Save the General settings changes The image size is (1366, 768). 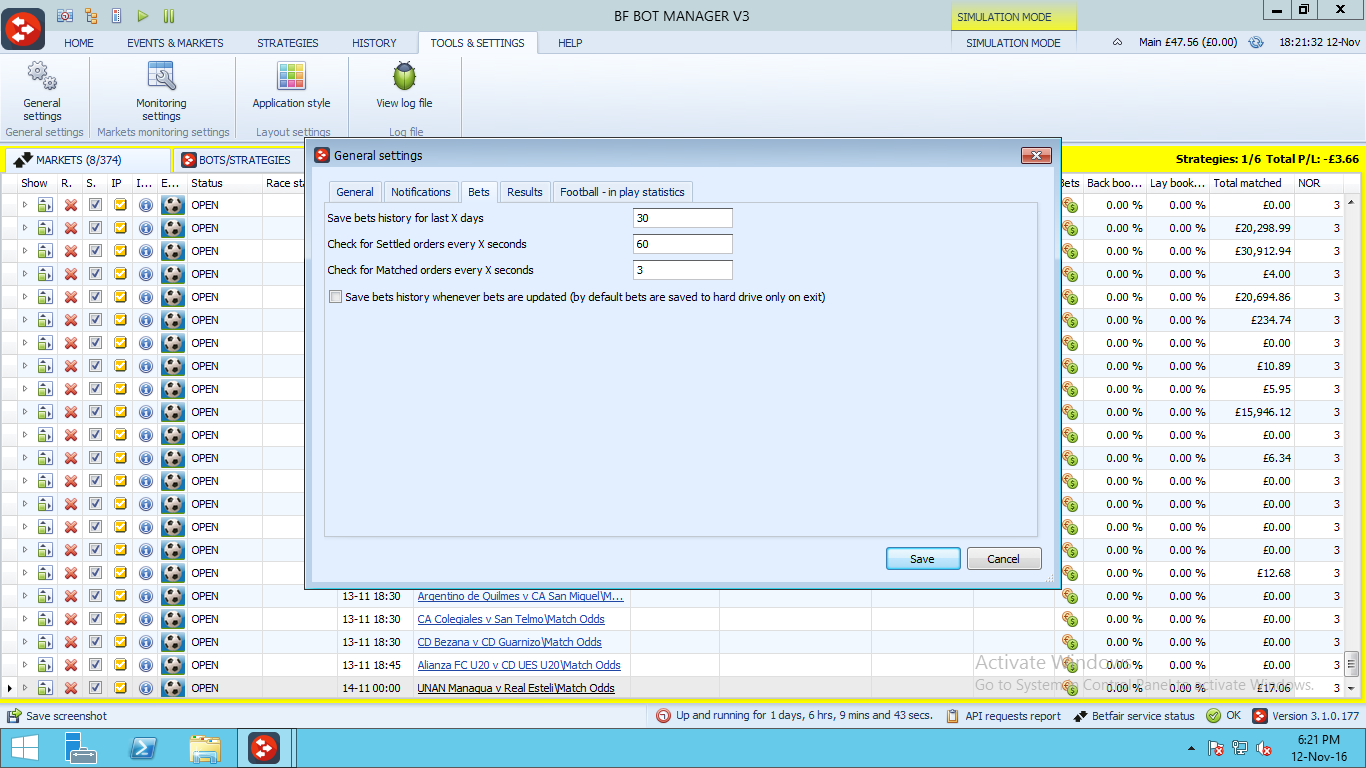tap(922, 559)
